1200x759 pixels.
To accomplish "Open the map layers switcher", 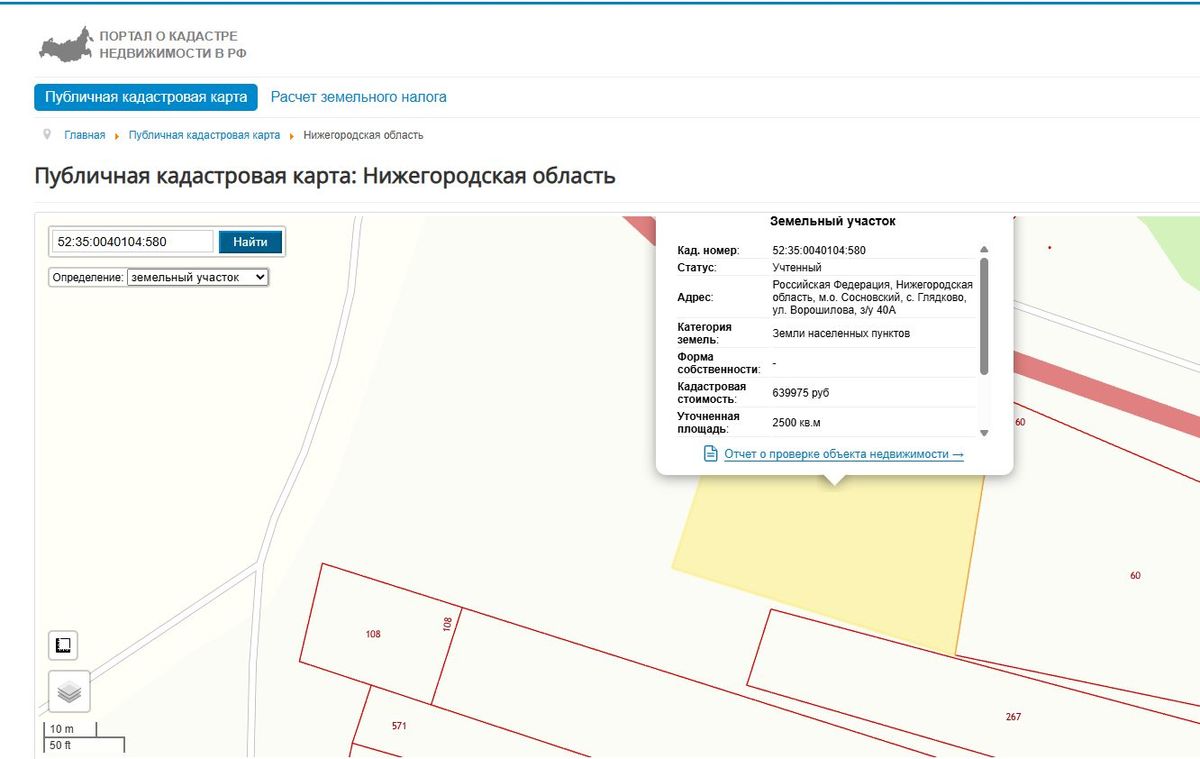I will (x=69, y=691).
